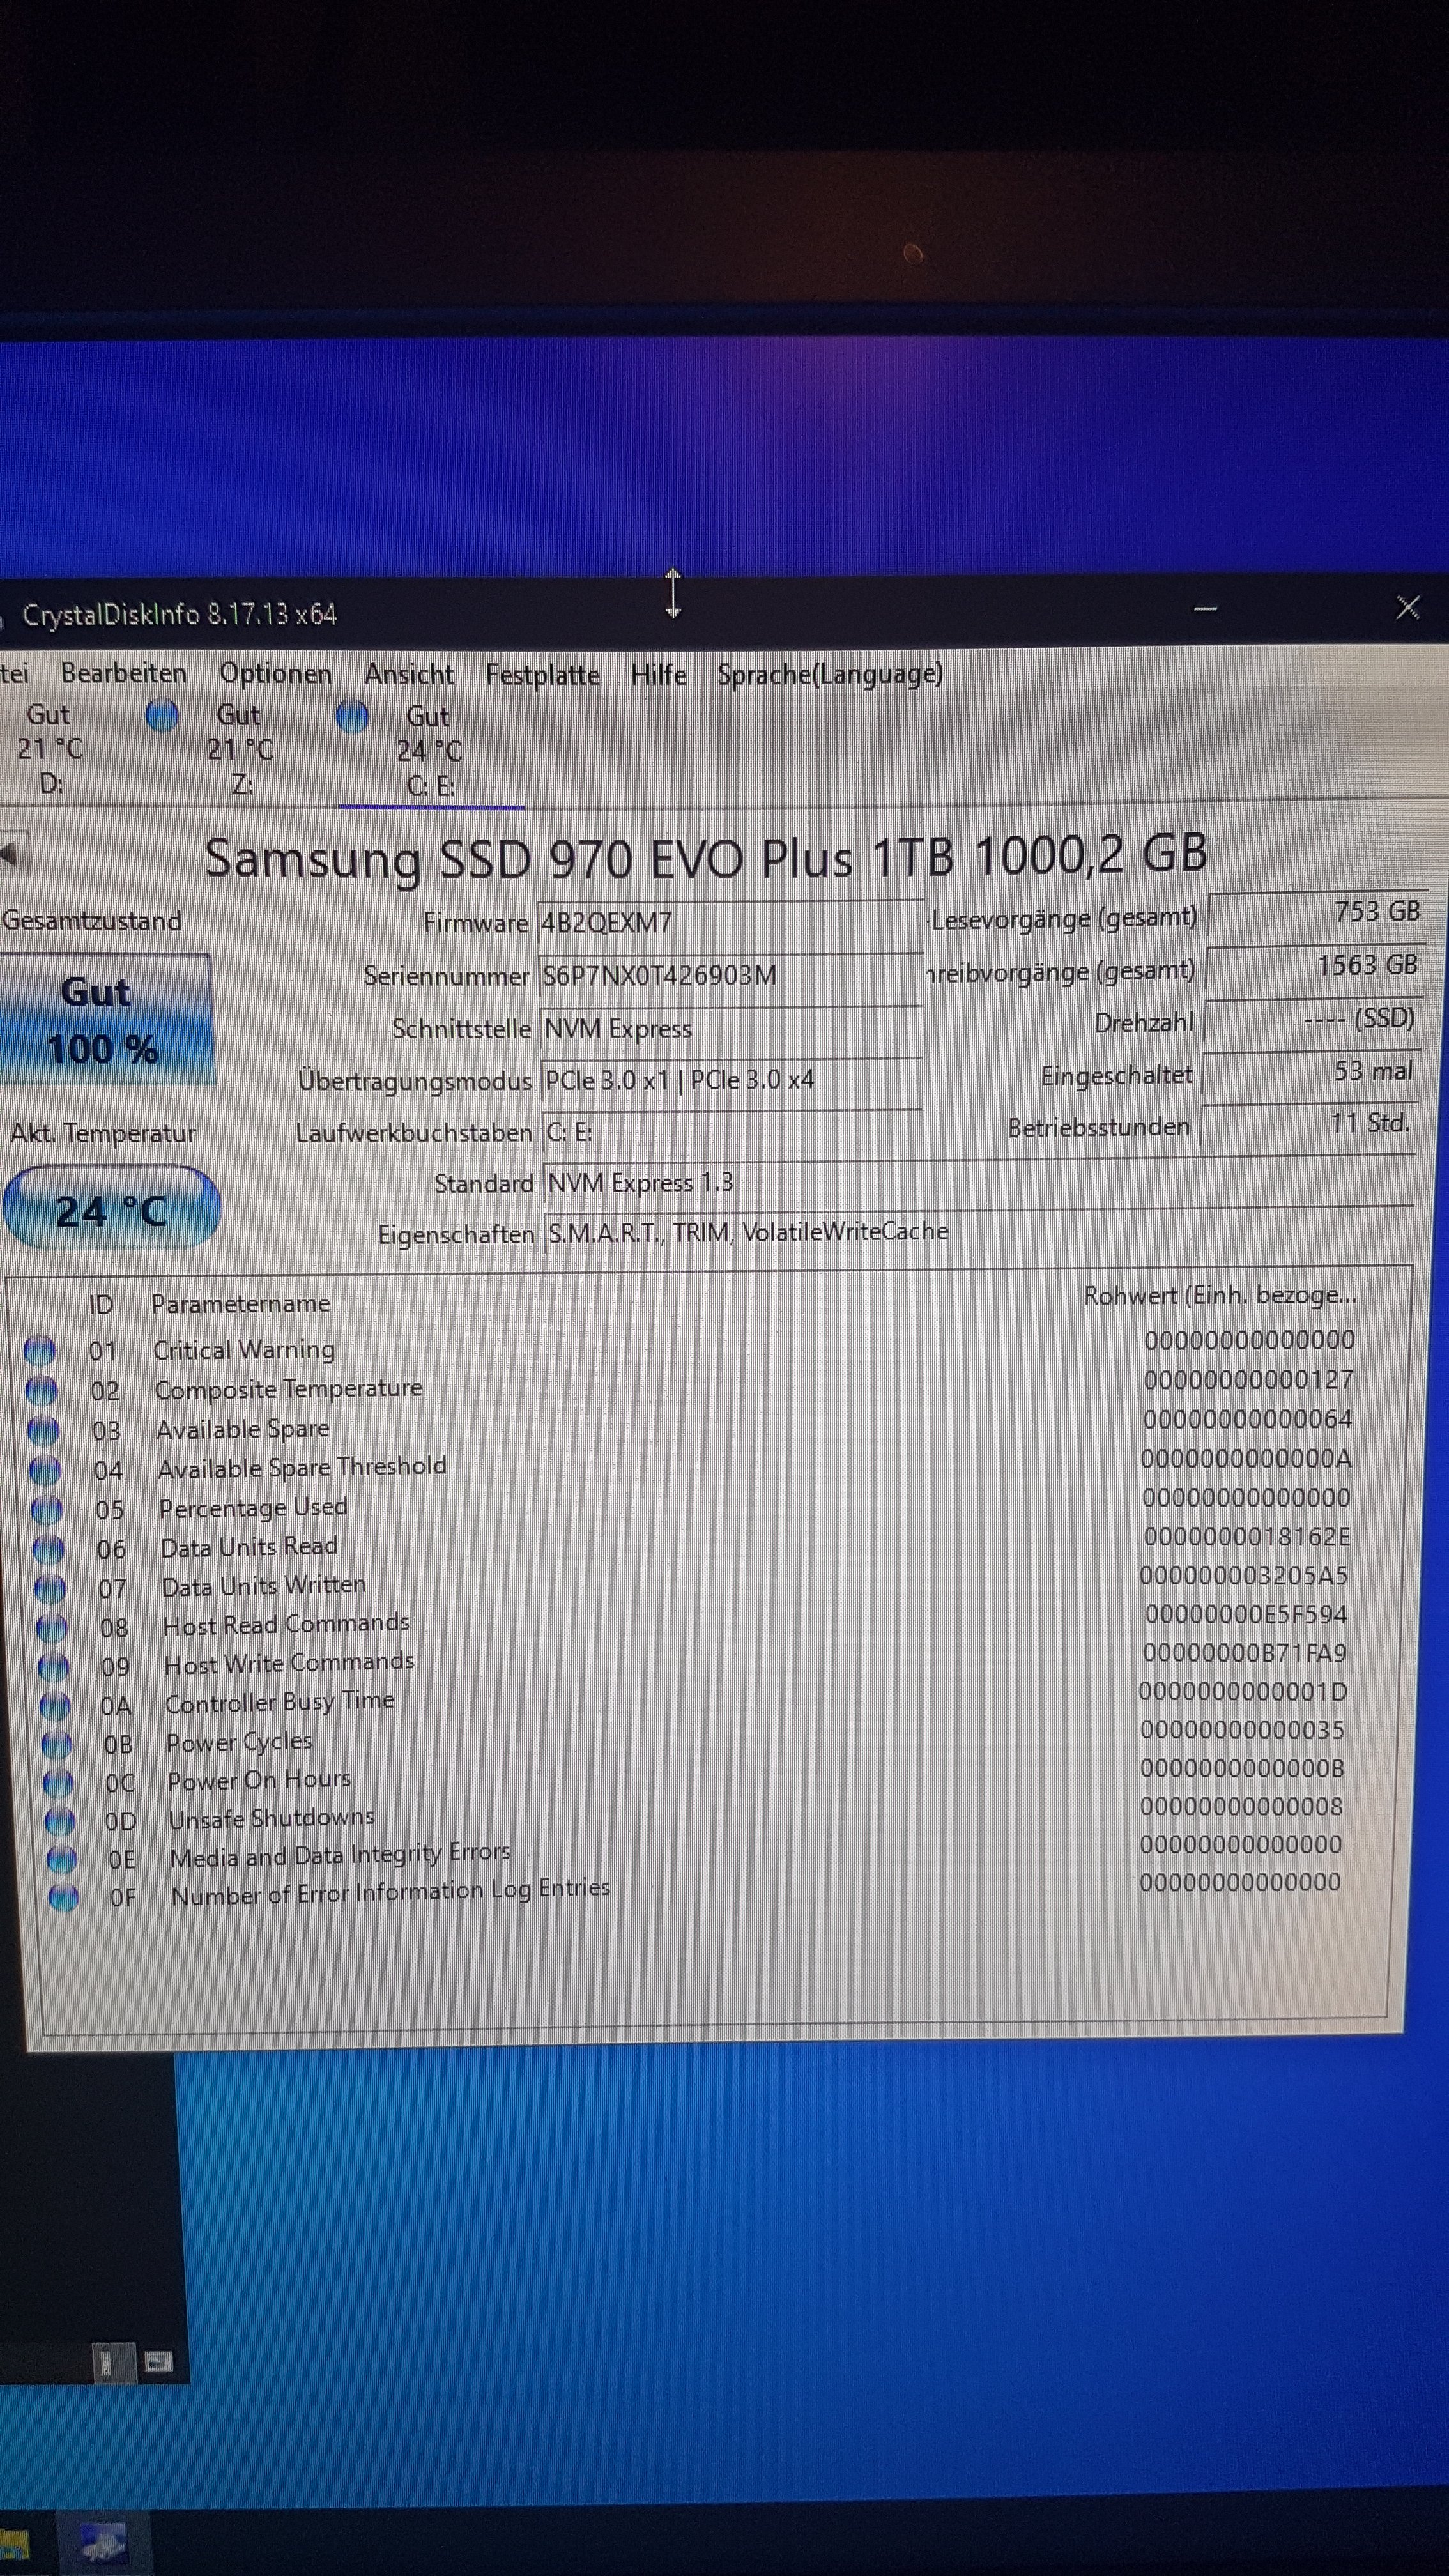This screenshot has height=2576, width=1449.
Task: Click the Samsung SSD 970 EVO Plus title
Action: (706, 857)
